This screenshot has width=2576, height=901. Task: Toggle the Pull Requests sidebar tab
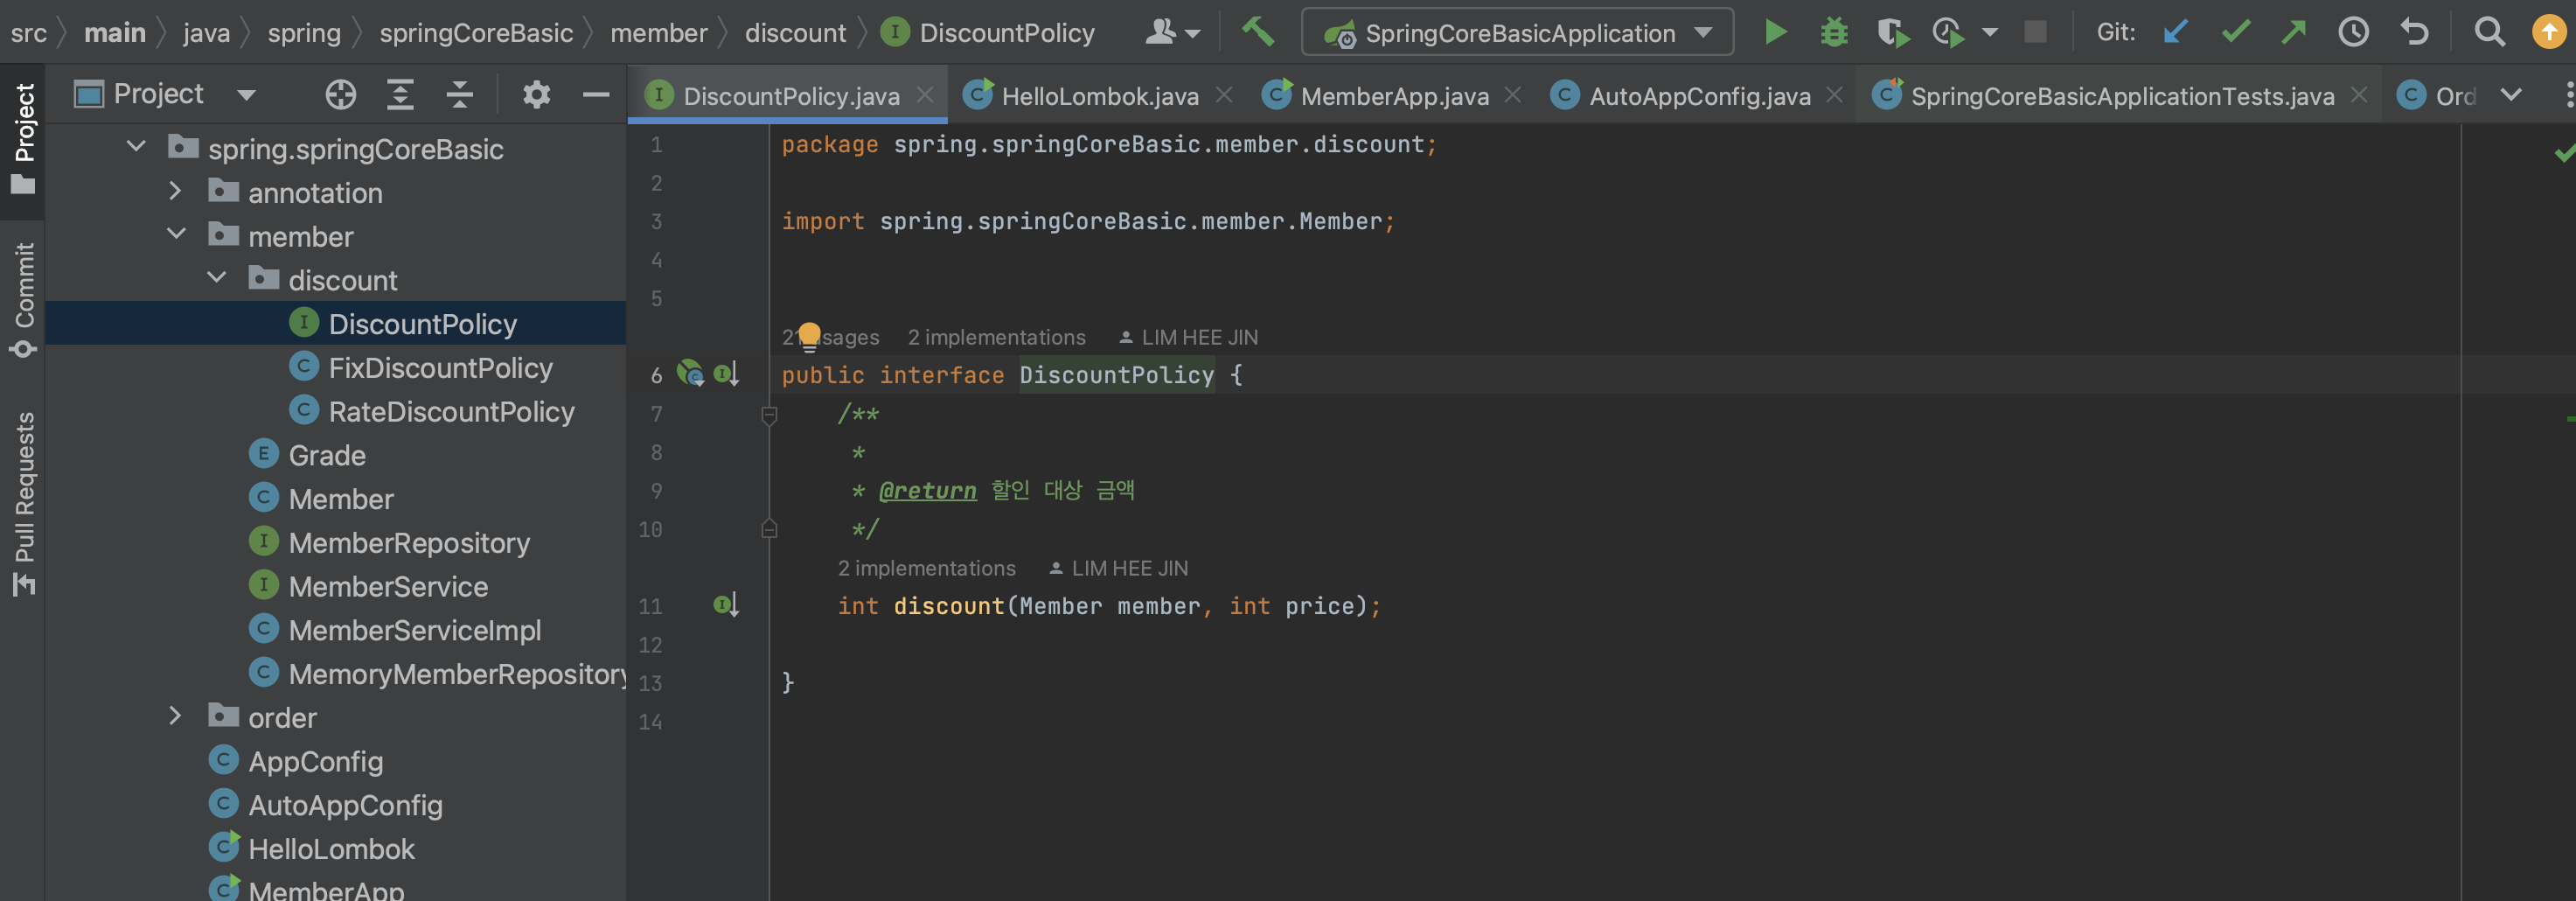point(22,503)
